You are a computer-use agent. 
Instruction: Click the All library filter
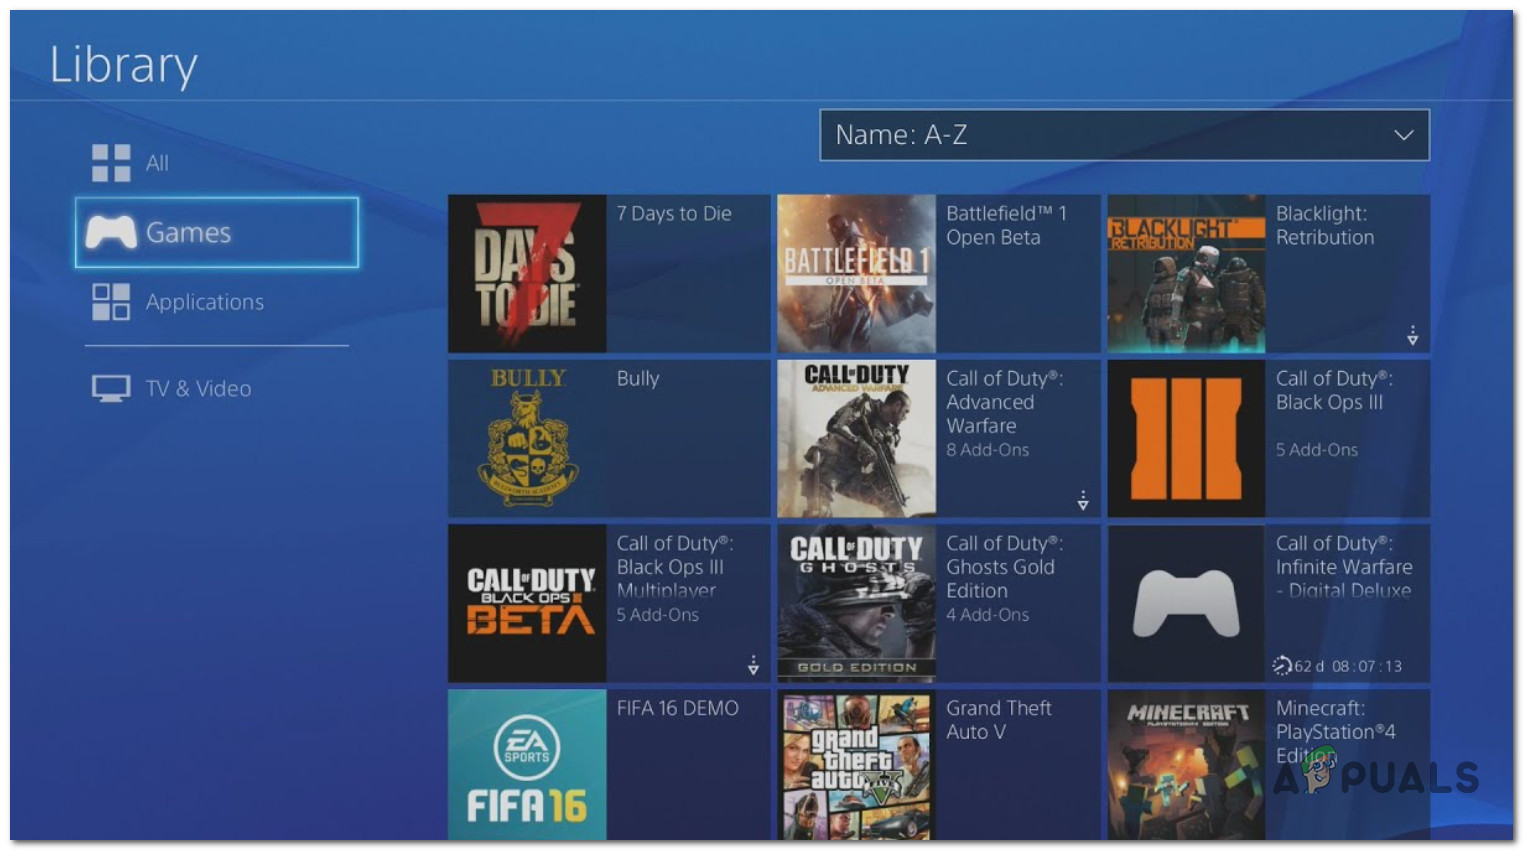coord(157,163)
